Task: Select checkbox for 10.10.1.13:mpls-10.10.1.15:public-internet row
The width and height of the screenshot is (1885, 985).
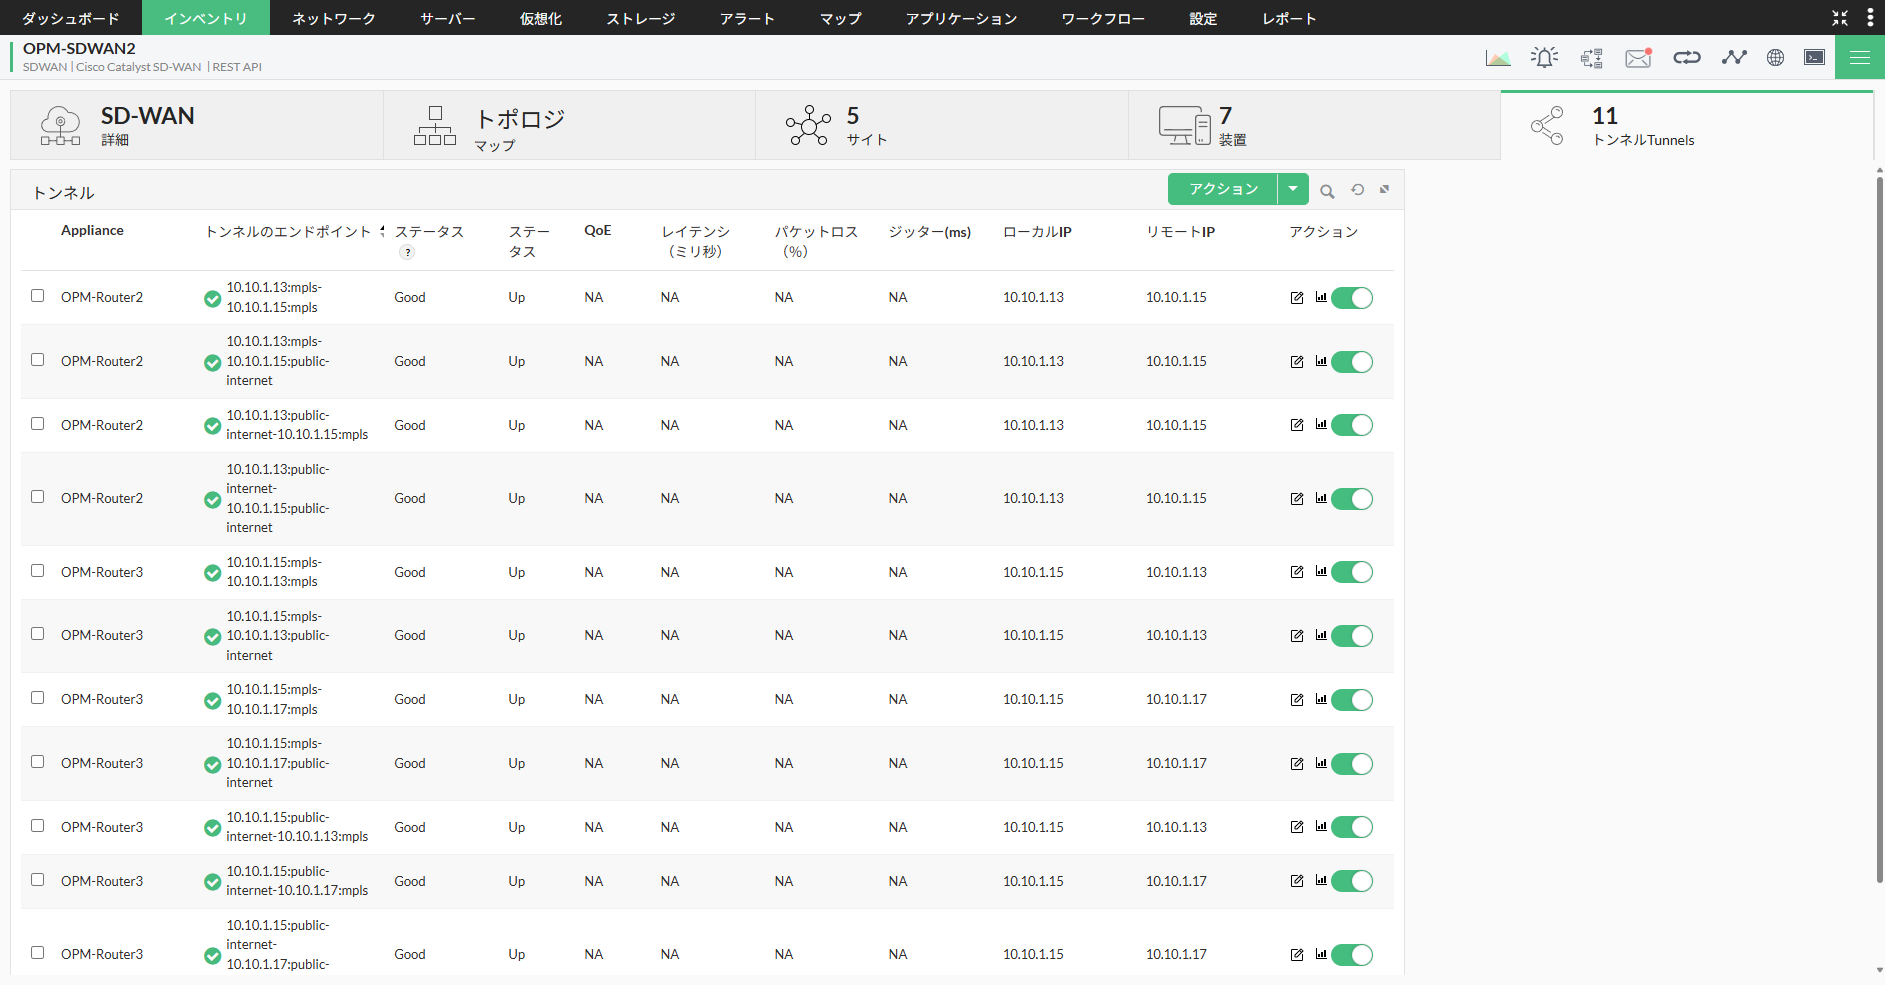Action: 38,360
